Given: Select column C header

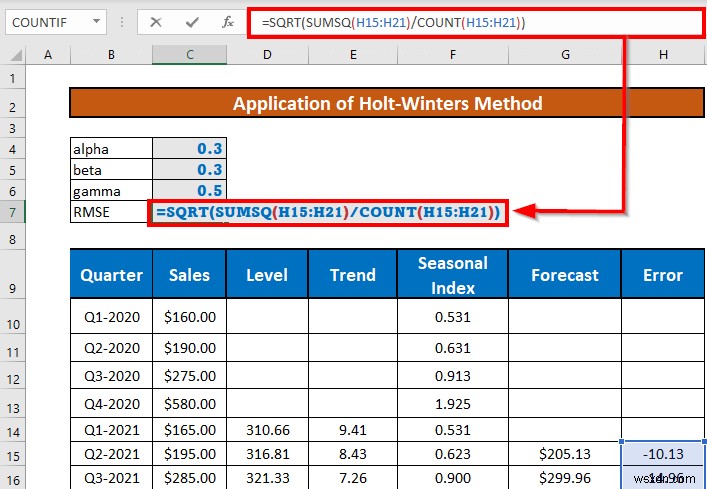Looking at the screenshot, I should [x=189, y=55].
